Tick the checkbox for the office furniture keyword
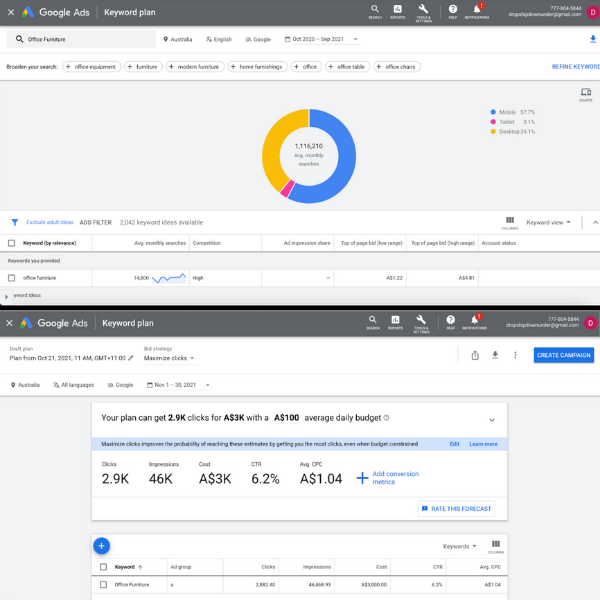Screen dimensions: 600x600 [x=12, y=278]
